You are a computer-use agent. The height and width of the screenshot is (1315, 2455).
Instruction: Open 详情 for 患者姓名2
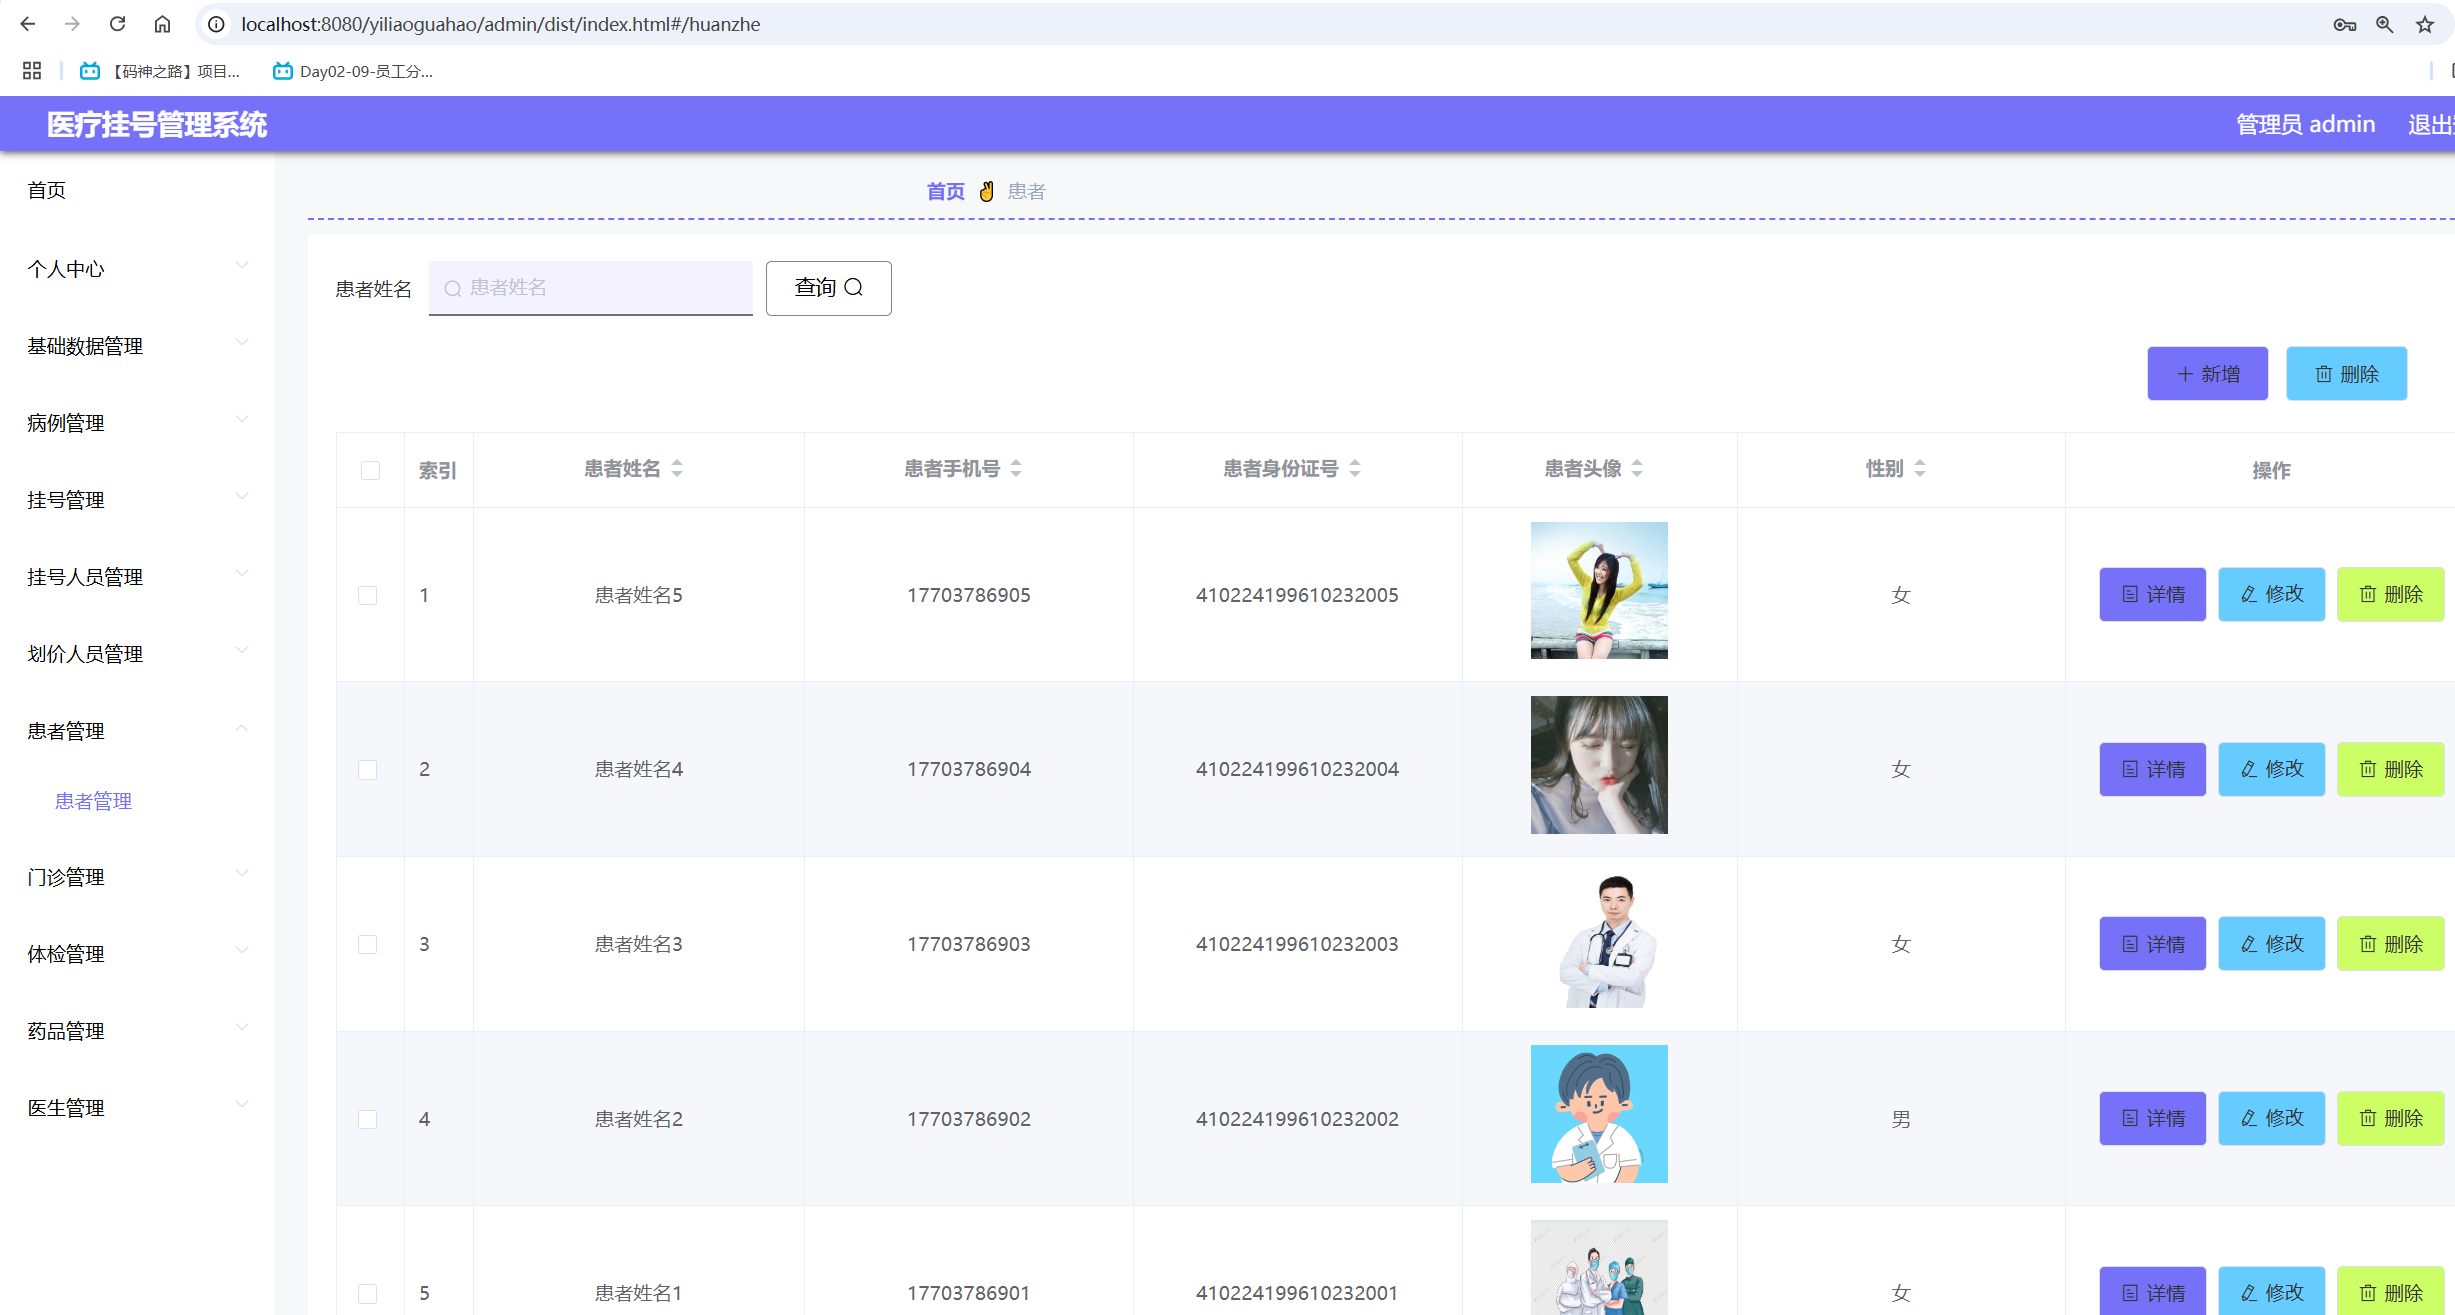(2153, 1118)
